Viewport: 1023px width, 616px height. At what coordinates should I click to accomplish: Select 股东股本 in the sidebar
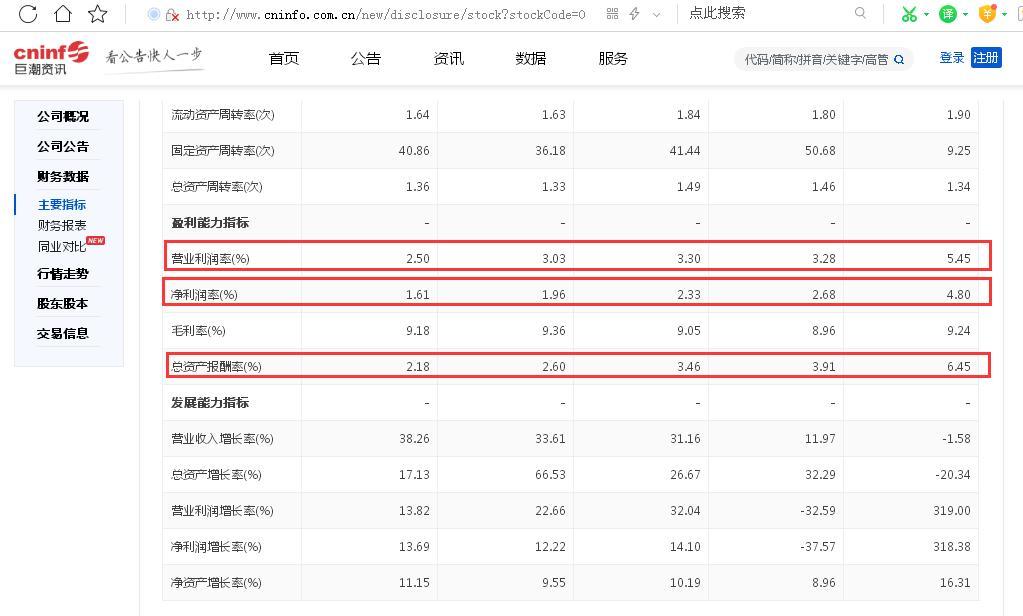tap(63, 303)
